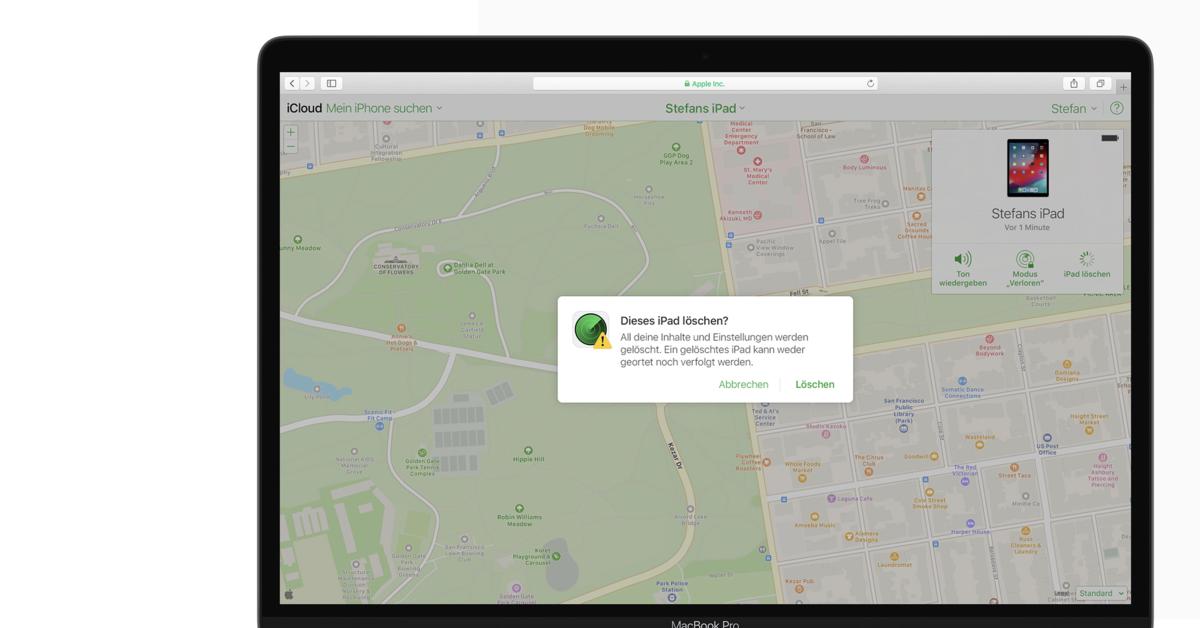Go forward with Safari's forward arrow

point(307,84)
